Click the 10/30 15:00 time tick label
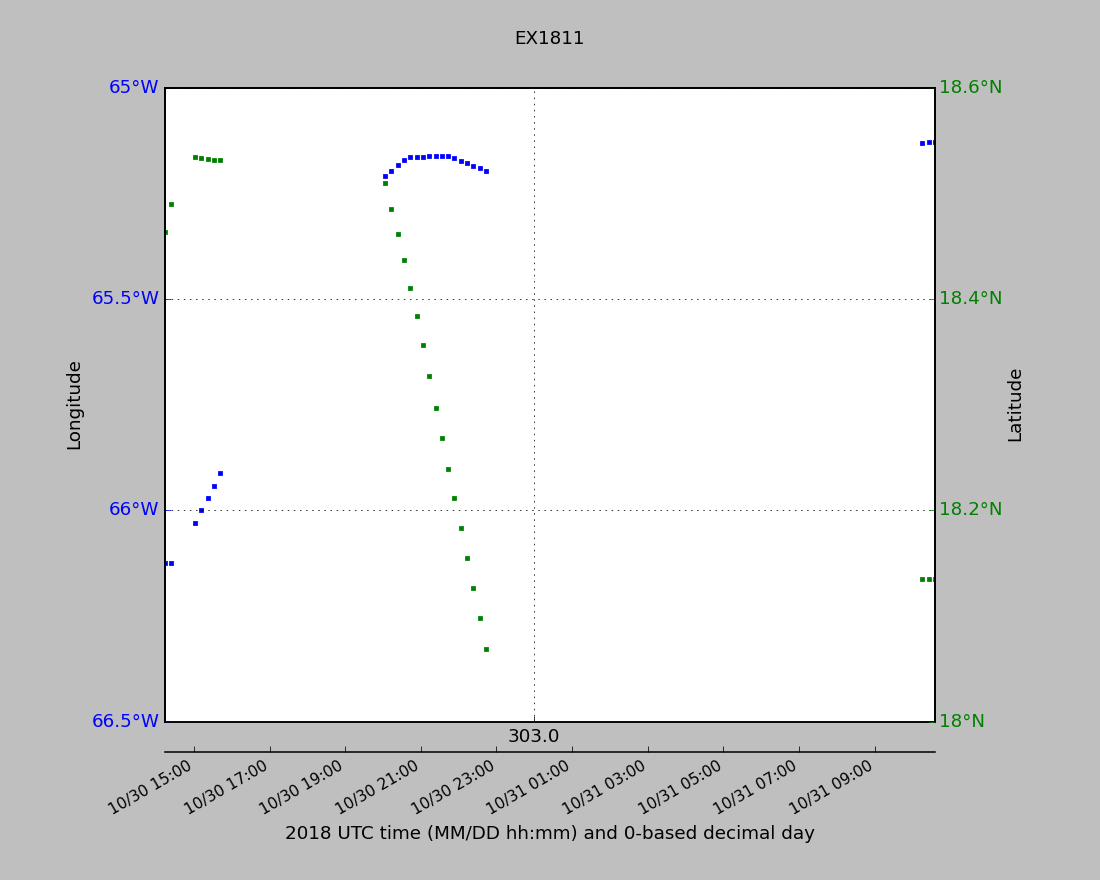Screen dimensions: 1100x880 pos(150,788)
